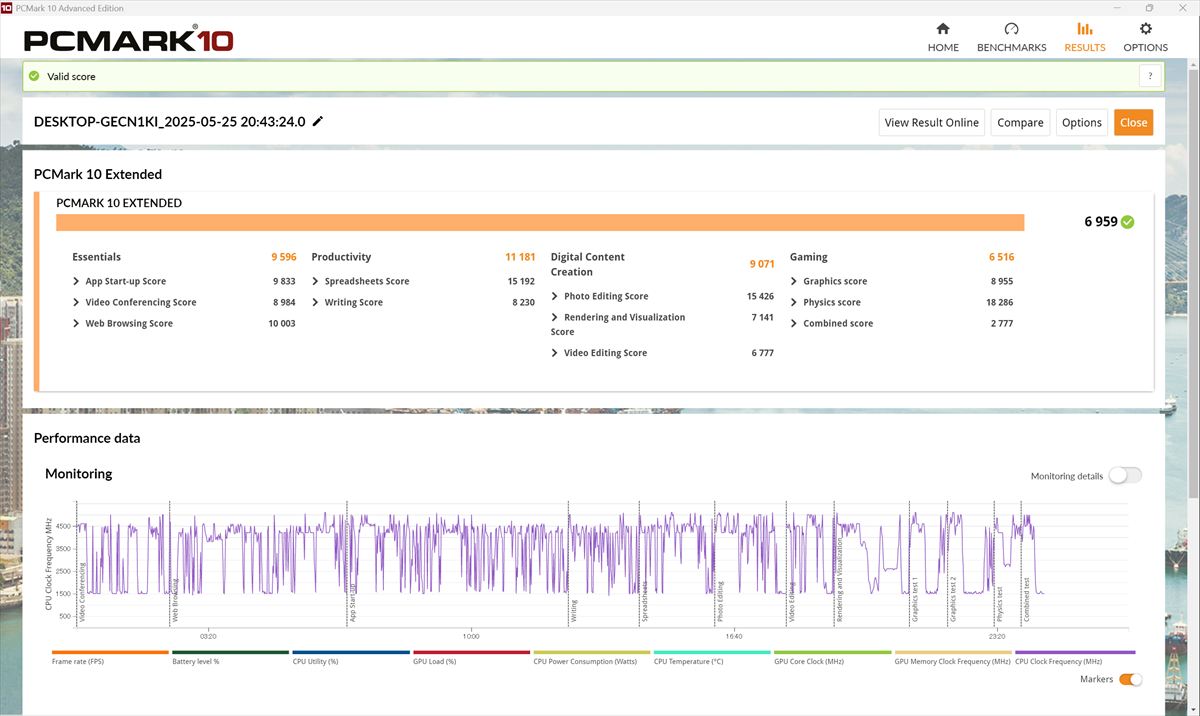The width and height of the screenshot is (1200, 716).
Task: Click View Result Online button
Action: [932, 122]
